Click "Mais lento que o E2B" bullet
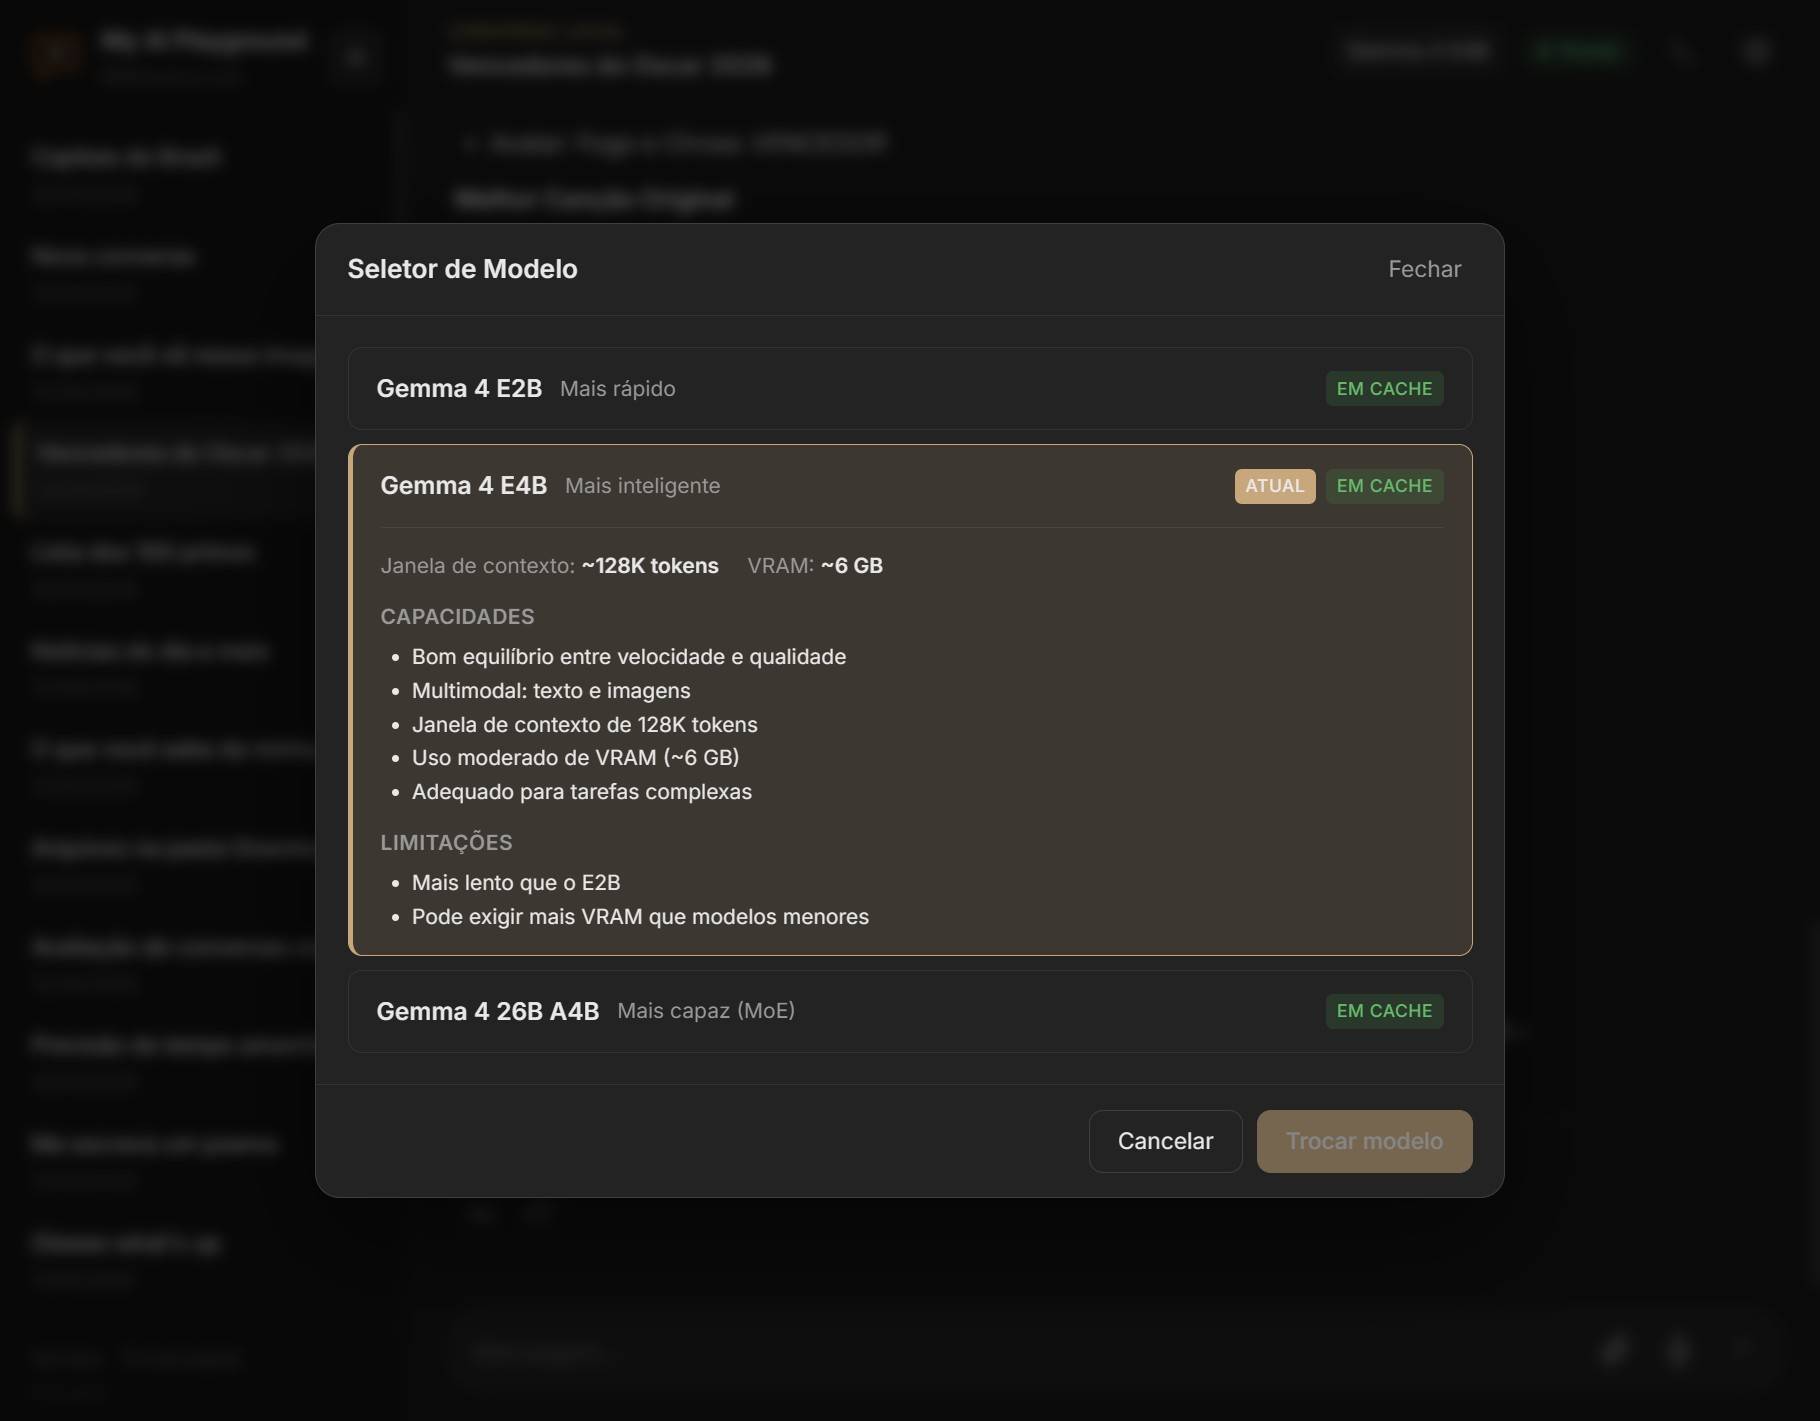Image resolution: width=1820 pixels, height=1421 pixels. click(x=516, y=883)
